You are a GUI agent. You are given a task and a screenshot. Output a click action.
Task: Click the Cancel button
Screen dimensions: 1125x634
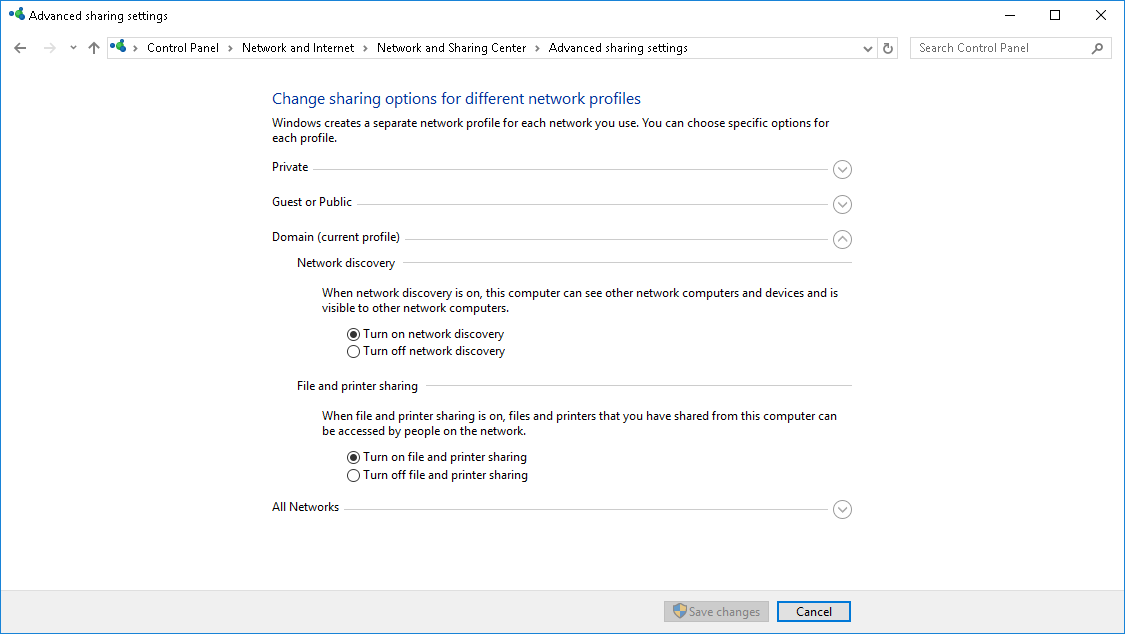[x=813, y=612]
